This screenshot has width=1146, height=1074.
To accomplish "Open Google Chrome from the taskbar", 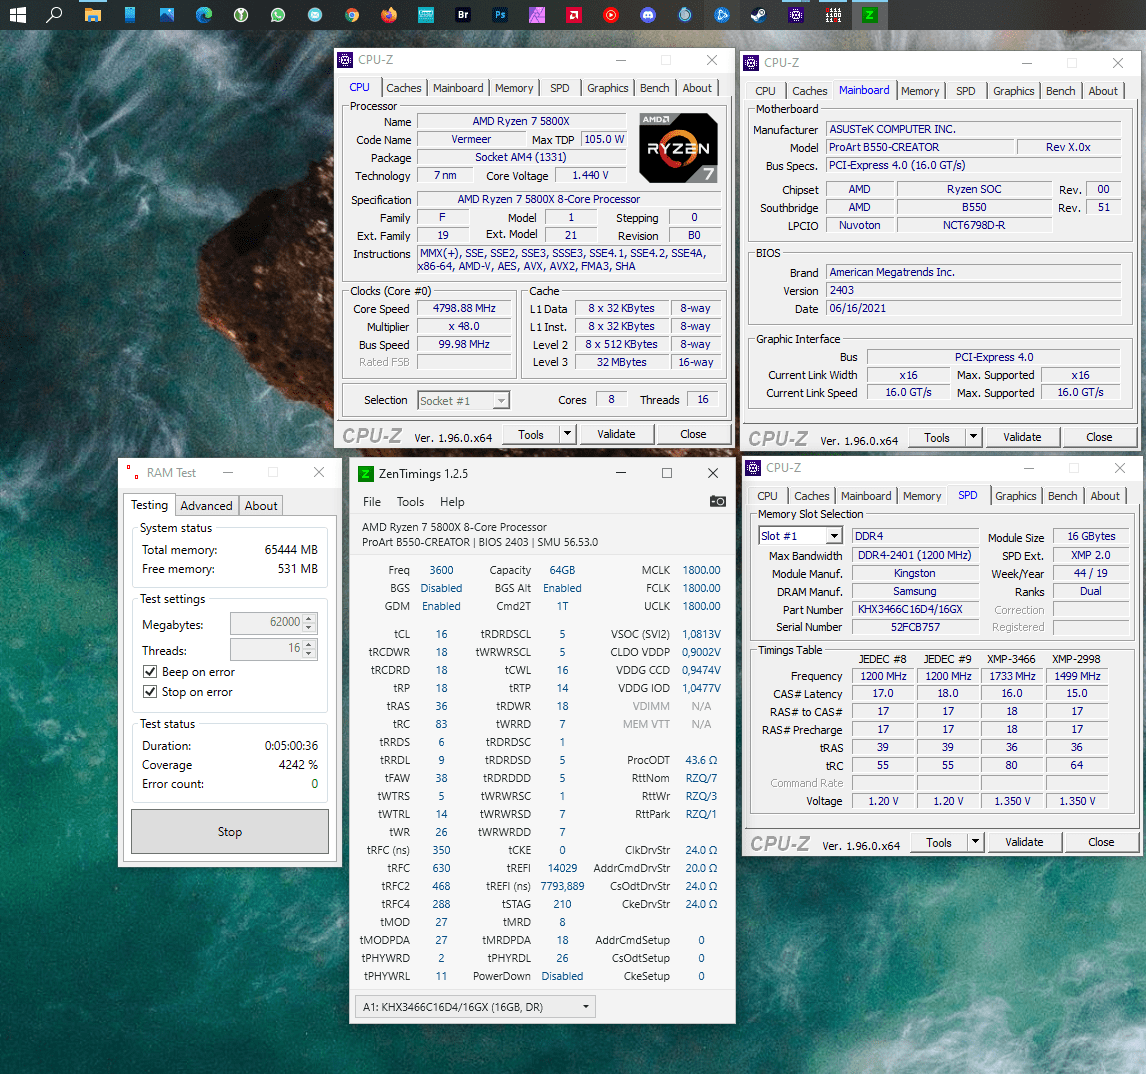I will (x=352, y=15).
